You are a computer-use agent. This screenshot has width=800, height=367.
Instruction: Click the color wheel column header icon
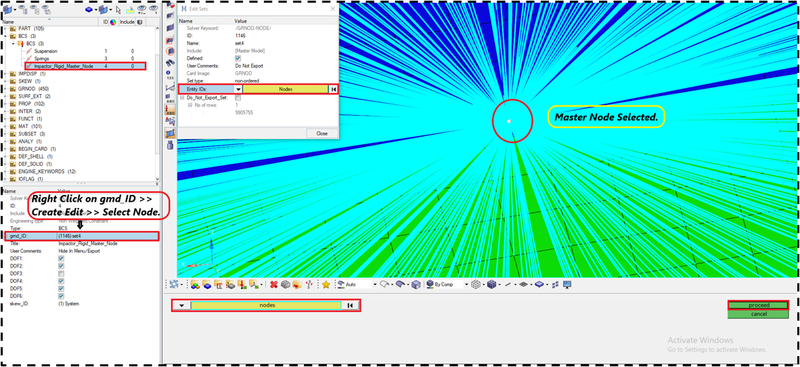point(113,22)
